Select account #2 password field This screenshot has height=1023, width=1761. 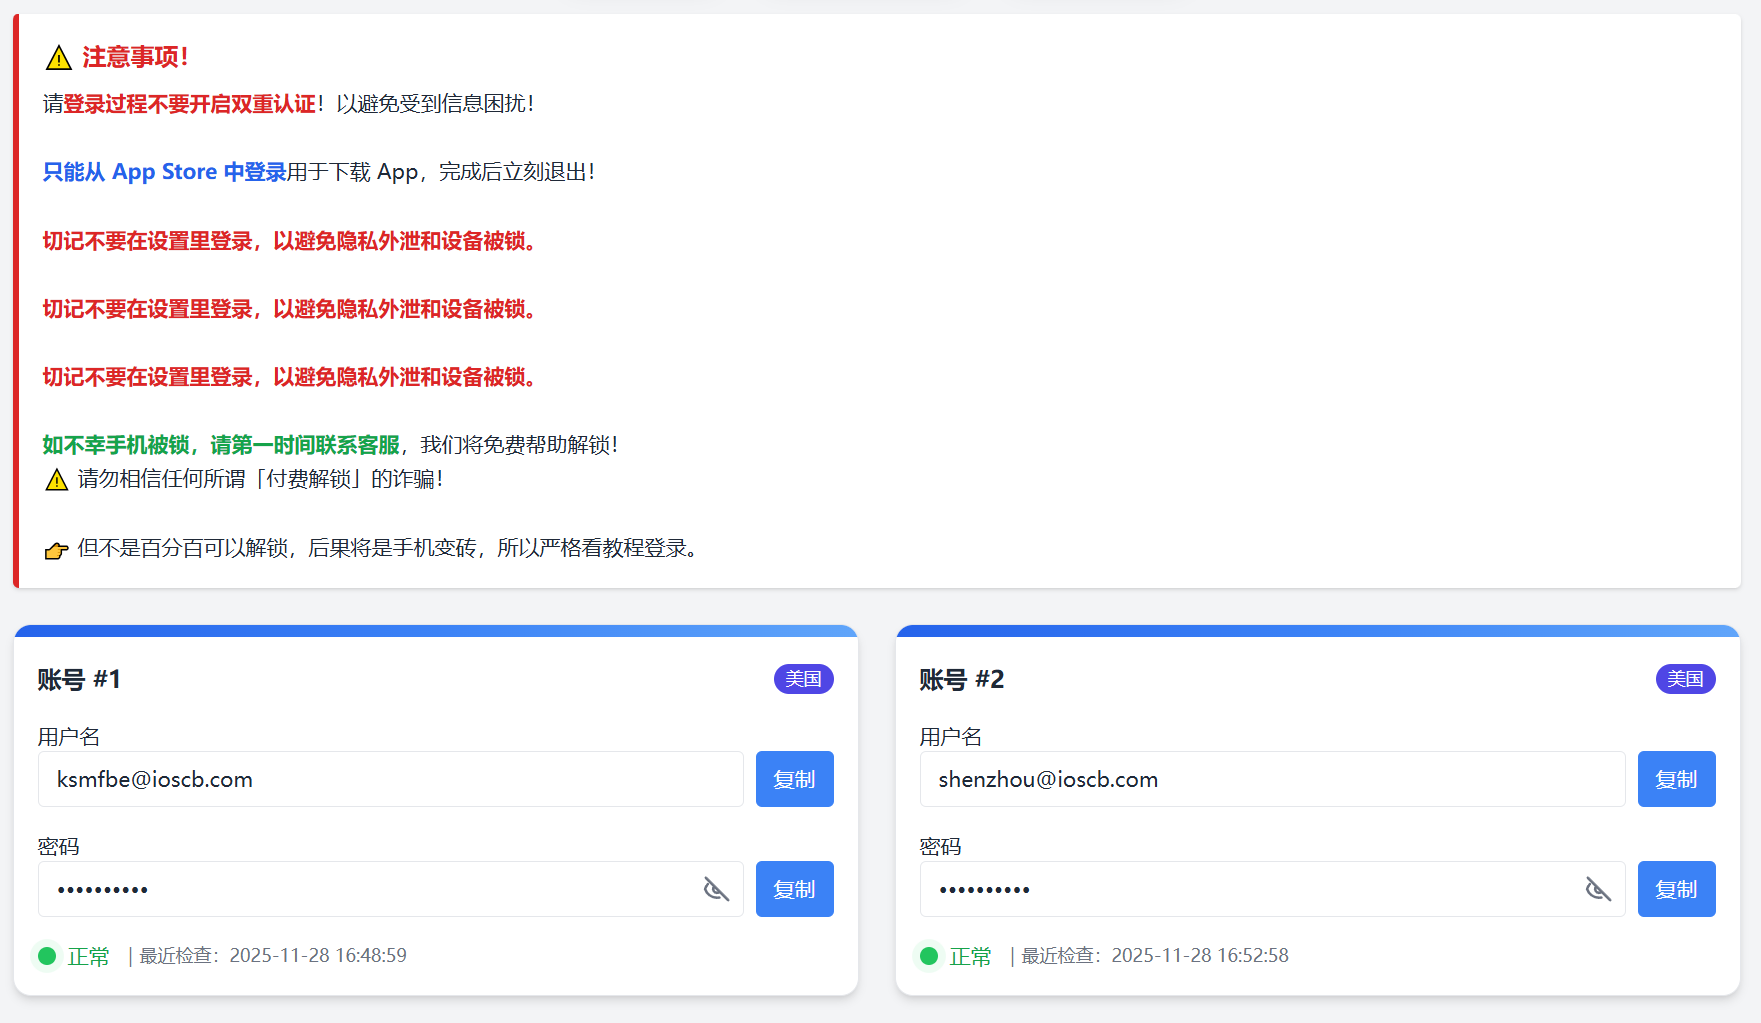[1250, 889]
